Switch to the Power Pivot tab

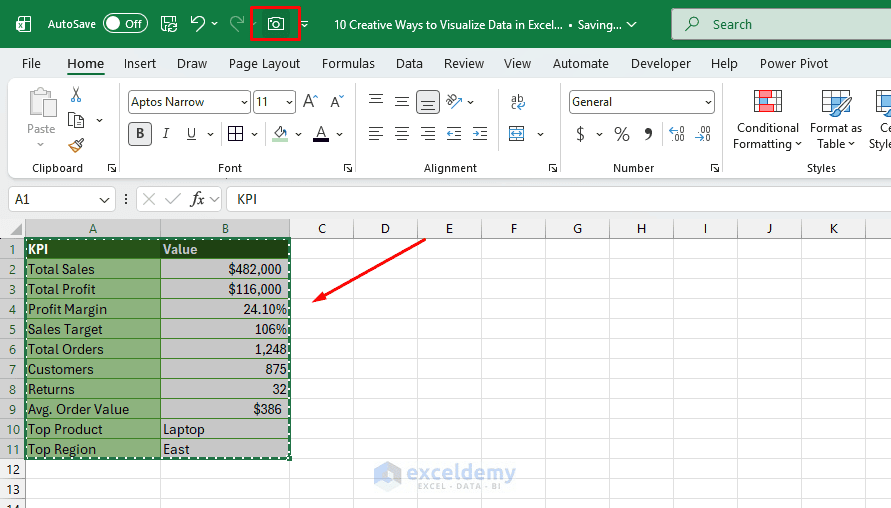coord(794,64)
